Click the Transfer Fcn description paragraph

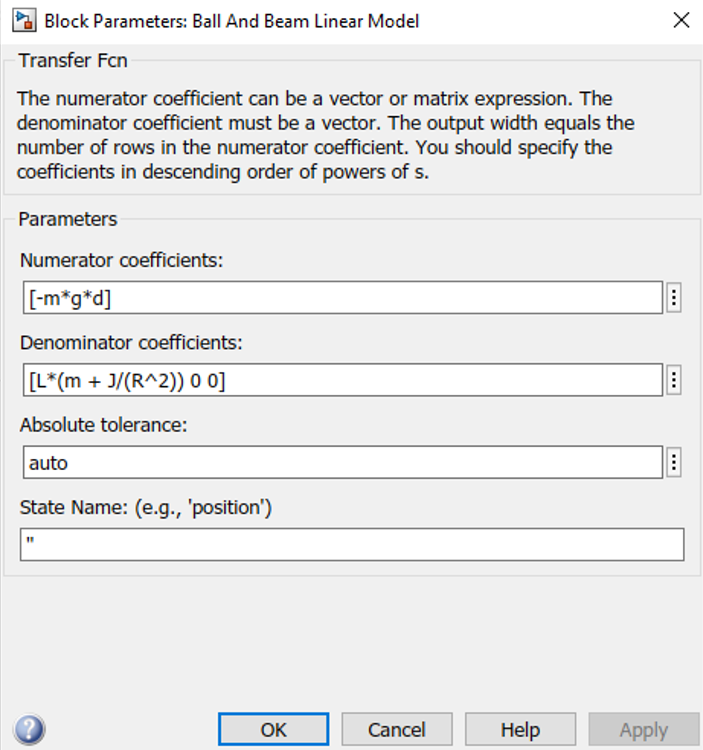coord(325,135)
